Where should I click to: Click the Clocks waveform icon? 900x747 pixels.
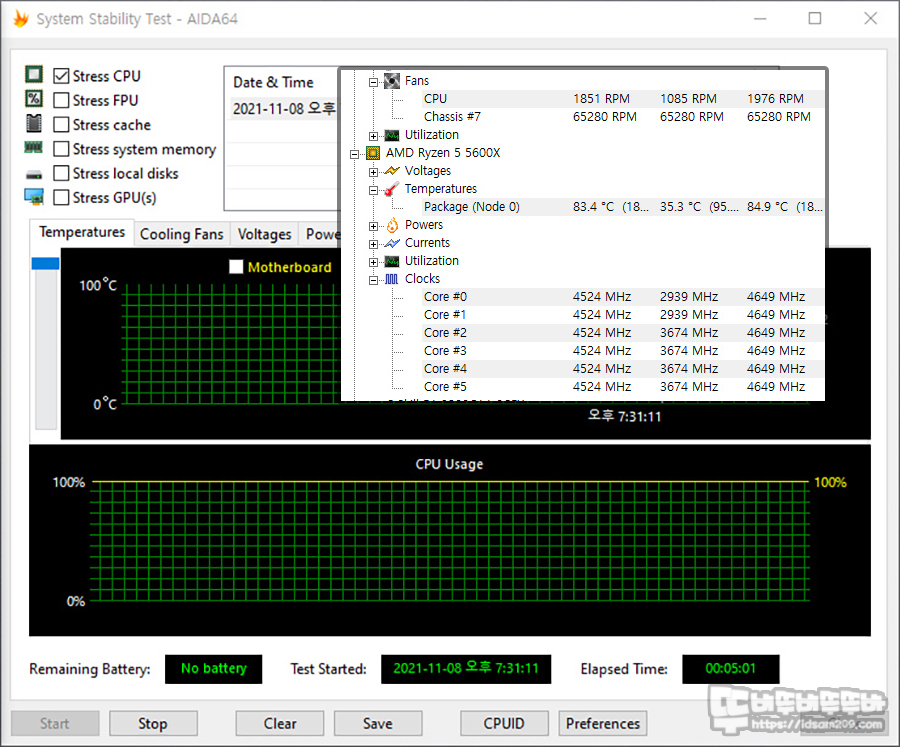coord(392,279)
